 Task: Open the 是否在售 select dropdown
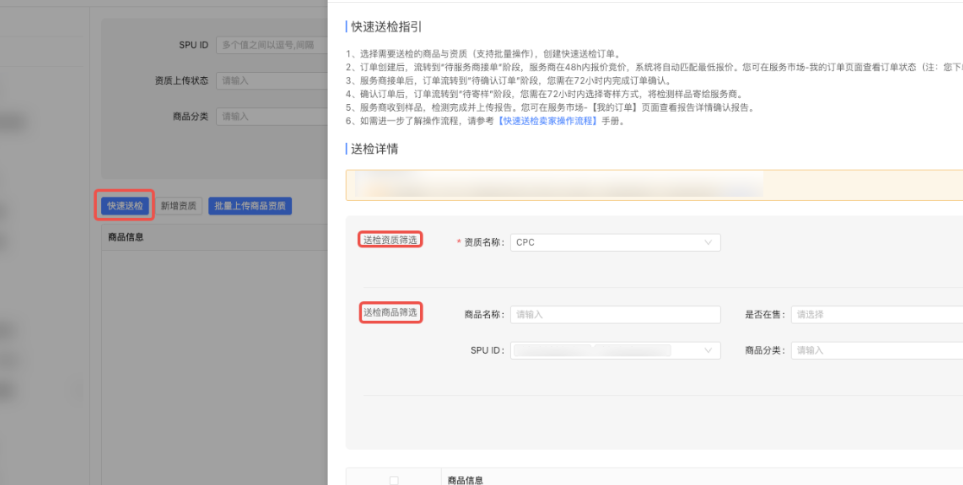click(x=877, y=315)
